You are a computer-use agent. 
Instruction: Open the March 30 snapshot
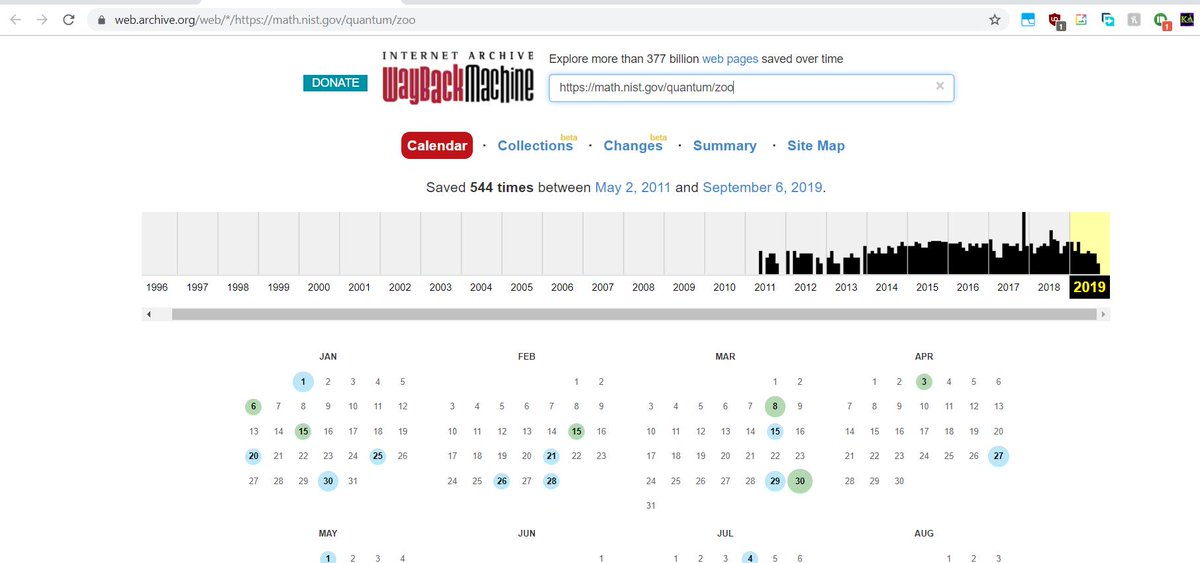[x=800, y=481]
